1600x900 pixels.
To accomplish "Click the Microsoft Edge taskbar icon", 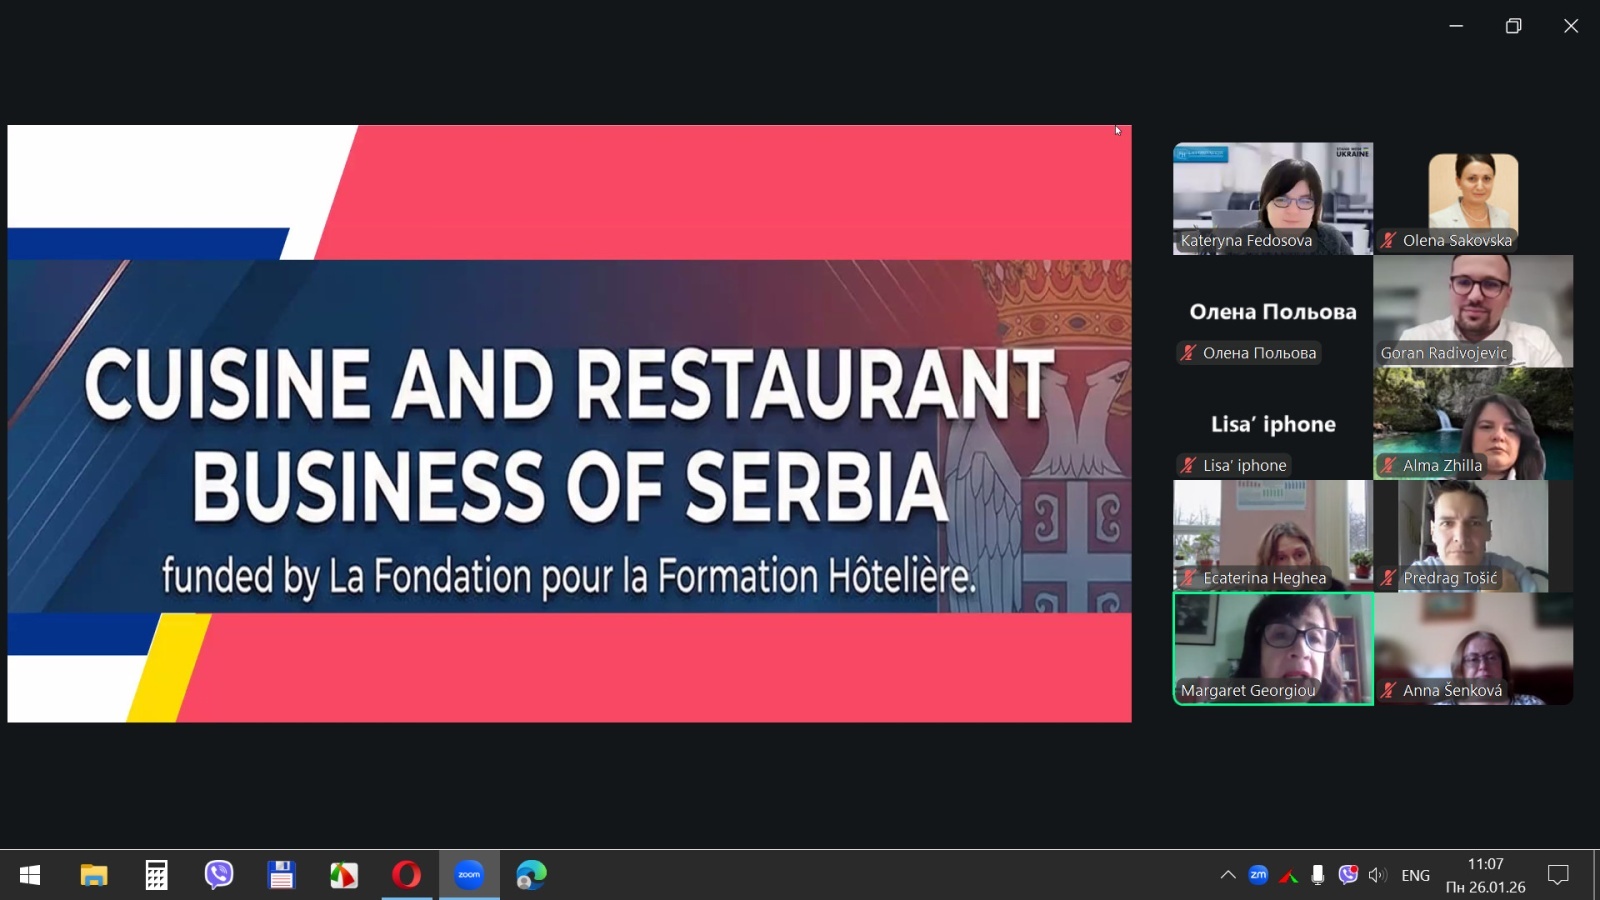I will 531,875.
